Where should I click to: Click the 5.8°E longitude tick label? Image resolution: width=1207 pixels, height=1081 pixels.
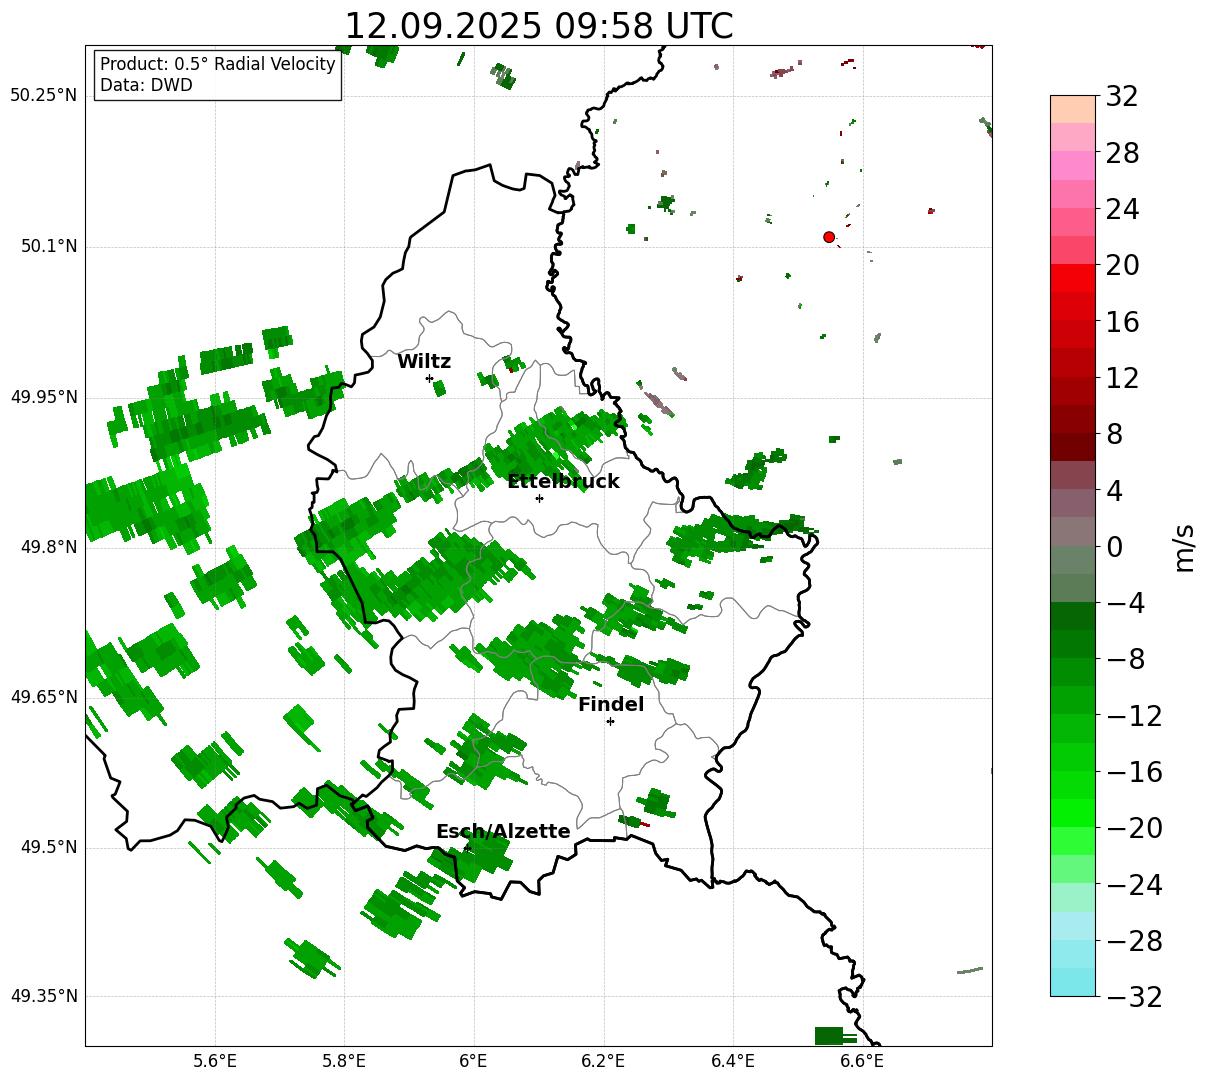pos(345,1060)
